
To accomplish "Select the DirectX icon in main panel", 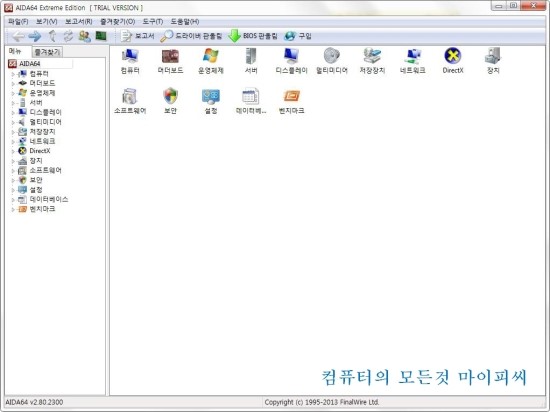I will [x=453, y=61].
